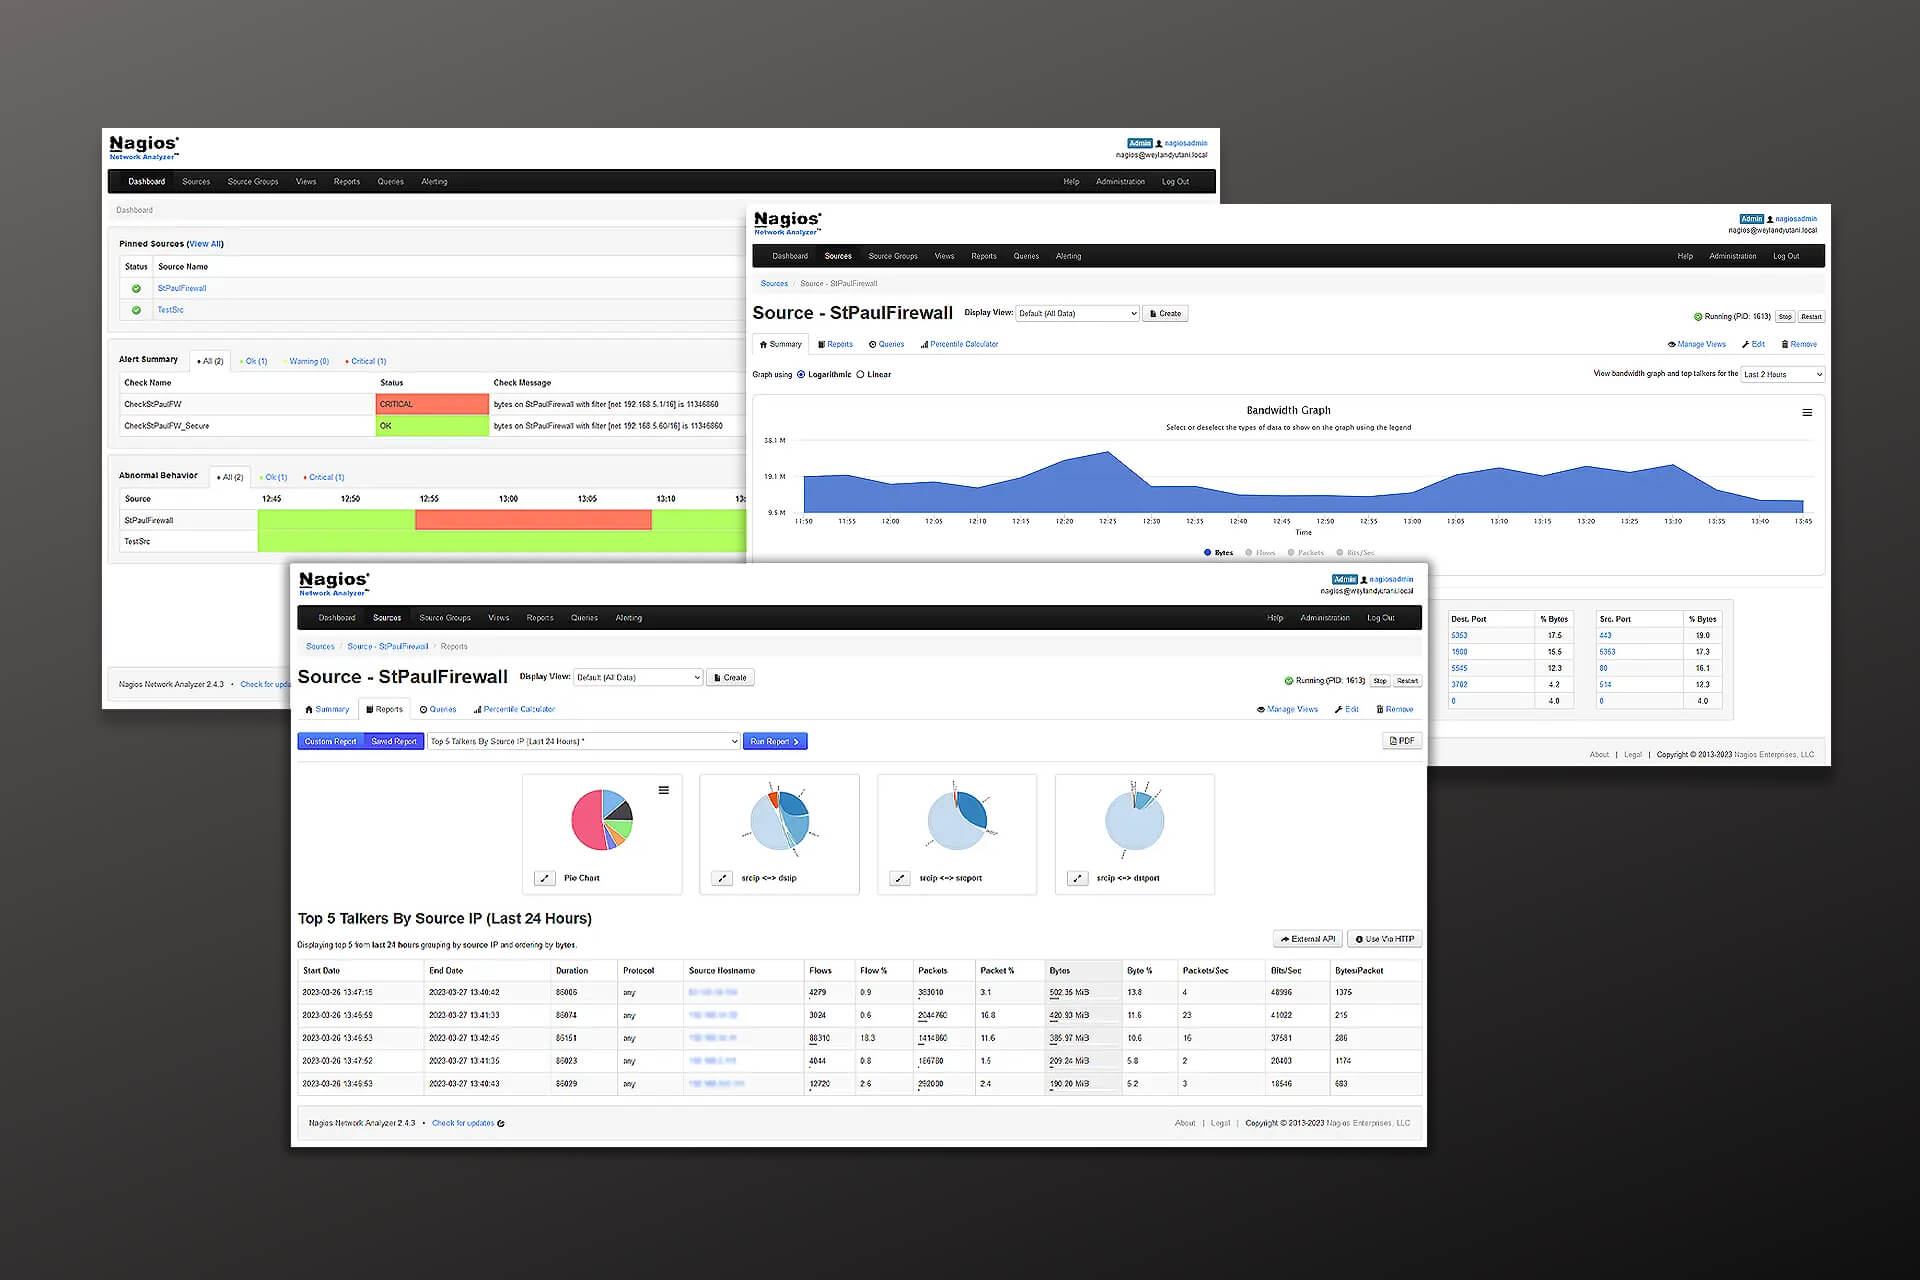
Task: Open Display View dropdown in Reports window
Action: 638,677
